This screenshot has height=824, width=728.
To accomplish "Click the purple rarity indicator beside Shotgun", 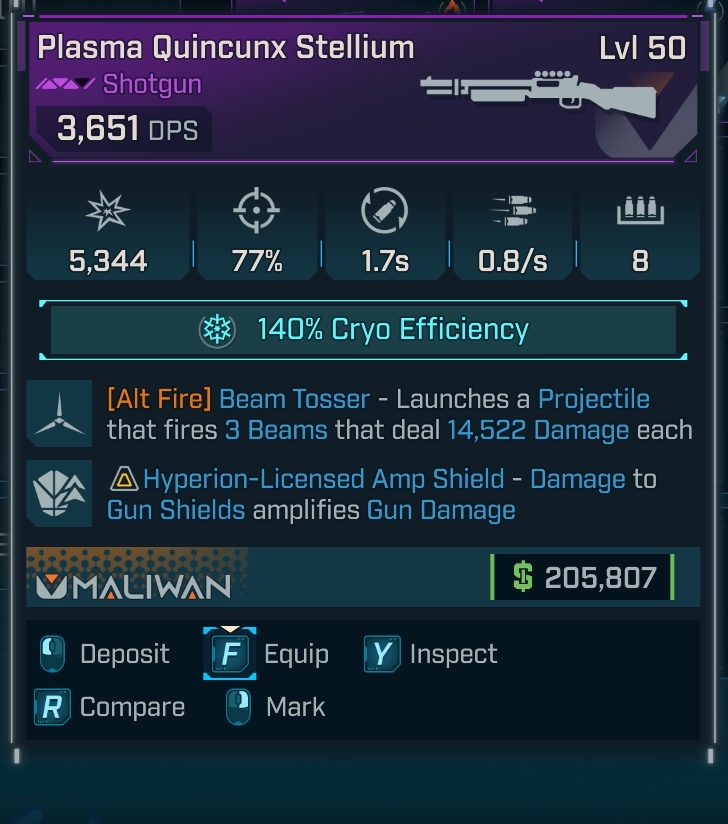I will (66, 84).
